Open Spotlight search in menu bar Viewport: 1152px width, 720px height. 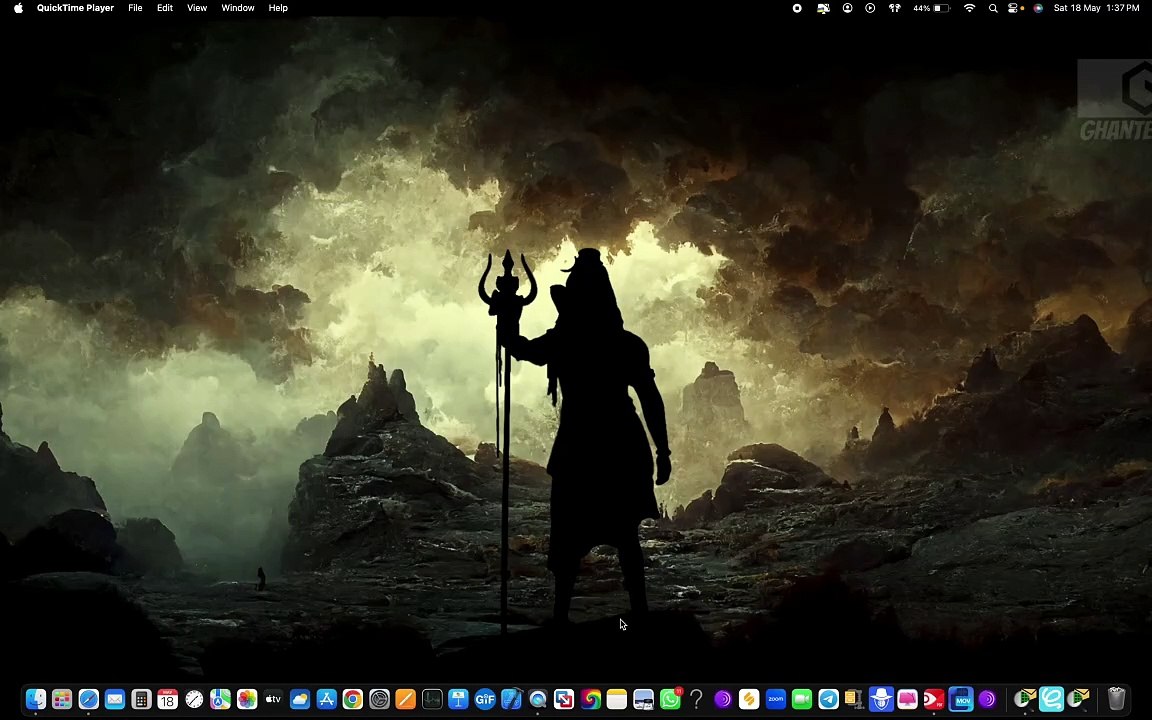(993, 8)
